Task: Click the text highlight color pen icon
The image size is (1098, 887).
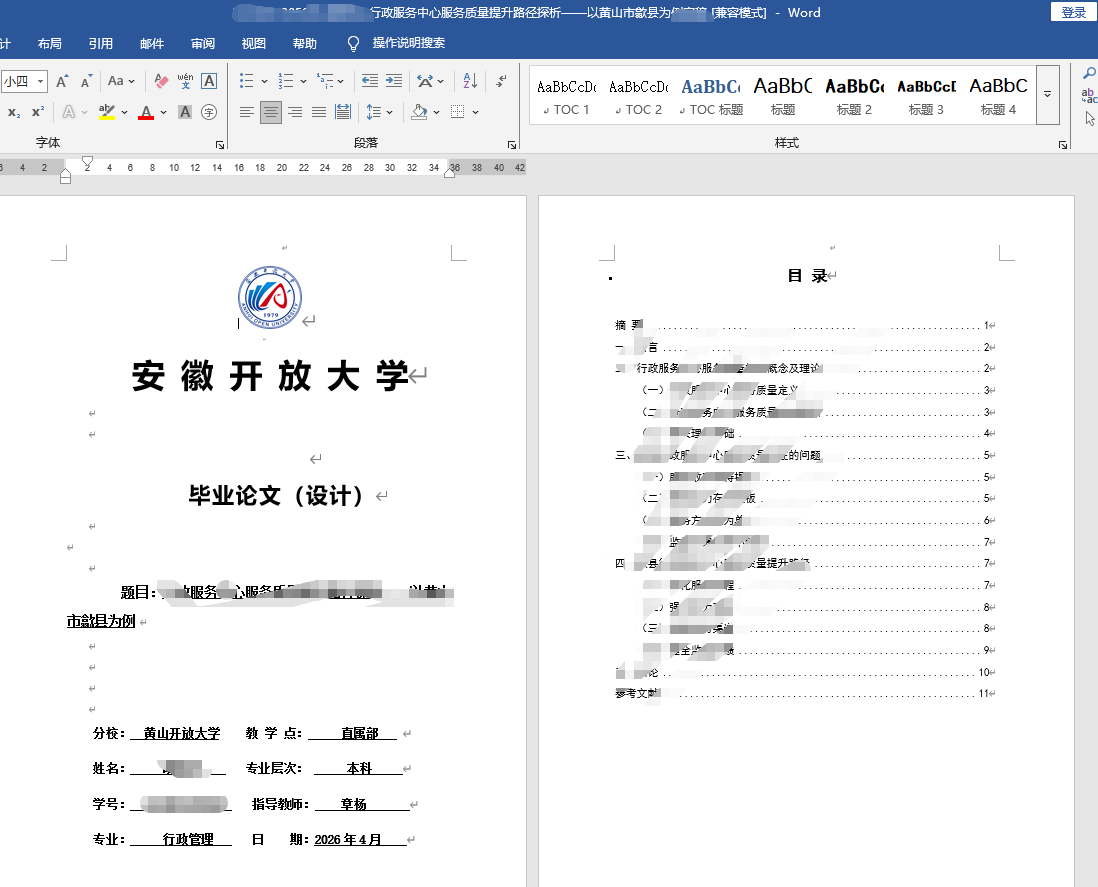Action: (106, 112)
